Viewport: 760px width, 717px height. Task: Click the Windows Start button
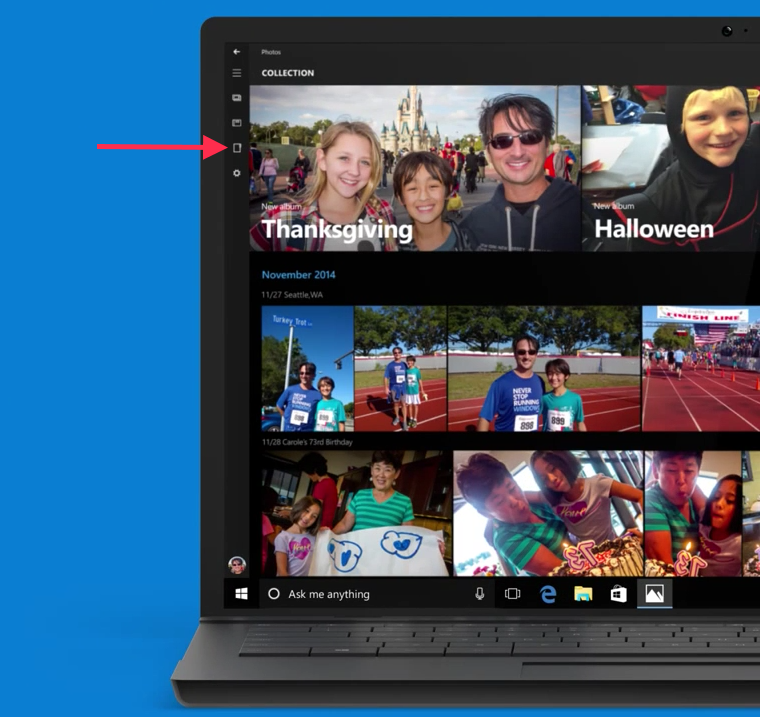click(241, 594)
